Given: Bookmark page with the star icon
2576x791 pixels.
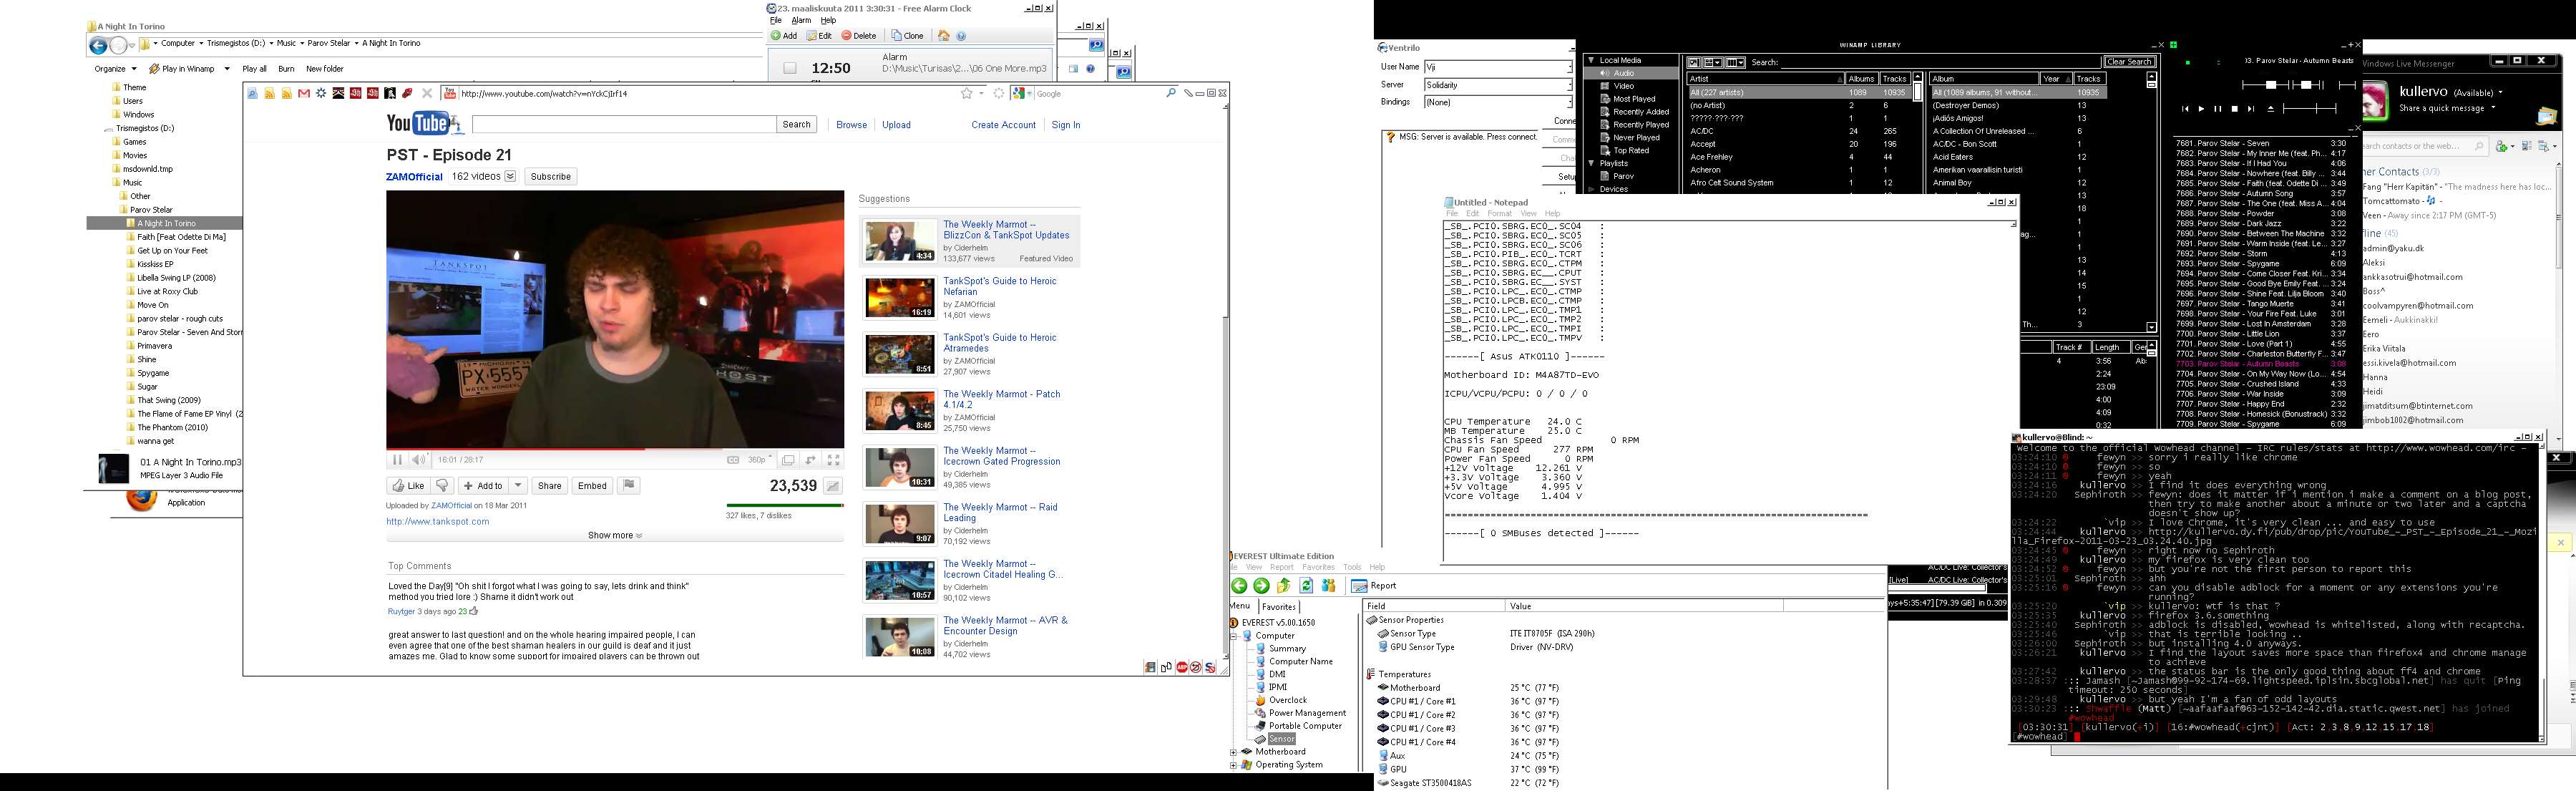Looking at the screenshot, I should click(966, 94).
